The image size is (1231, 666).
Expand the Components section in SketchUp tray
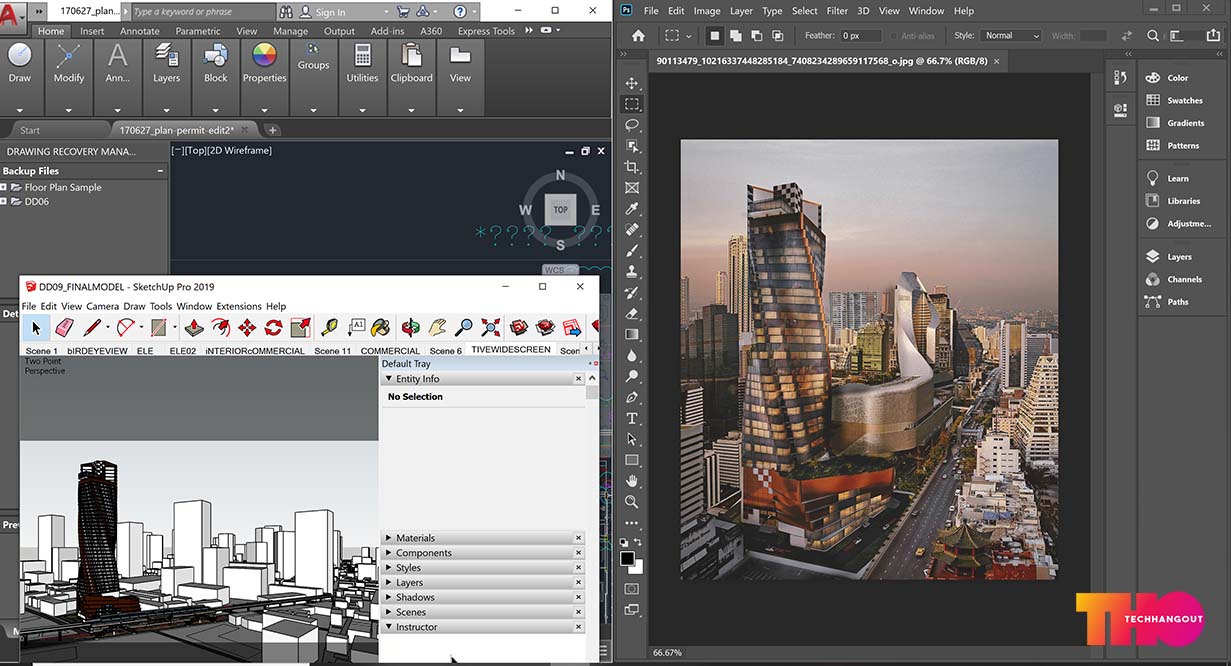click(x=389, y=553)
